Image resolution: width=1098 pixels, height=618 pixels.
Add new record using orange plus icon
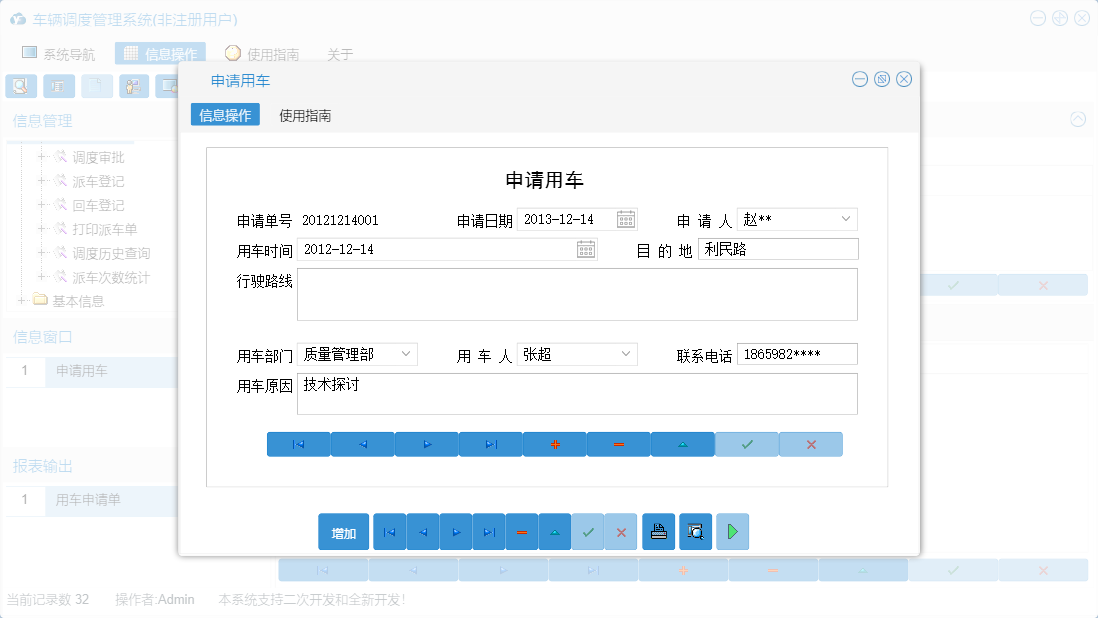(x=554, y=443)
